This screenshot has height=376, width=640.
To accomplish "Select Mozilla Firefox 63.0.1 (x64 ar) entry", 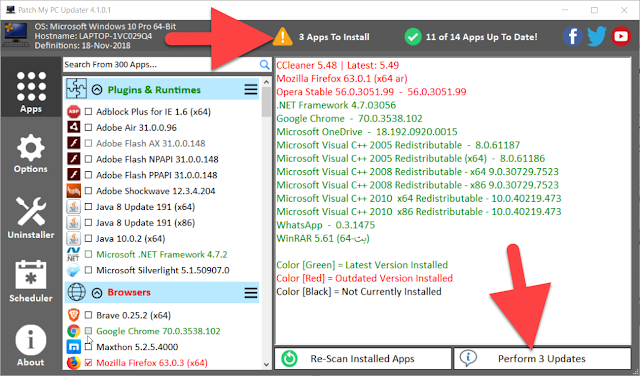I will (342, 78).
